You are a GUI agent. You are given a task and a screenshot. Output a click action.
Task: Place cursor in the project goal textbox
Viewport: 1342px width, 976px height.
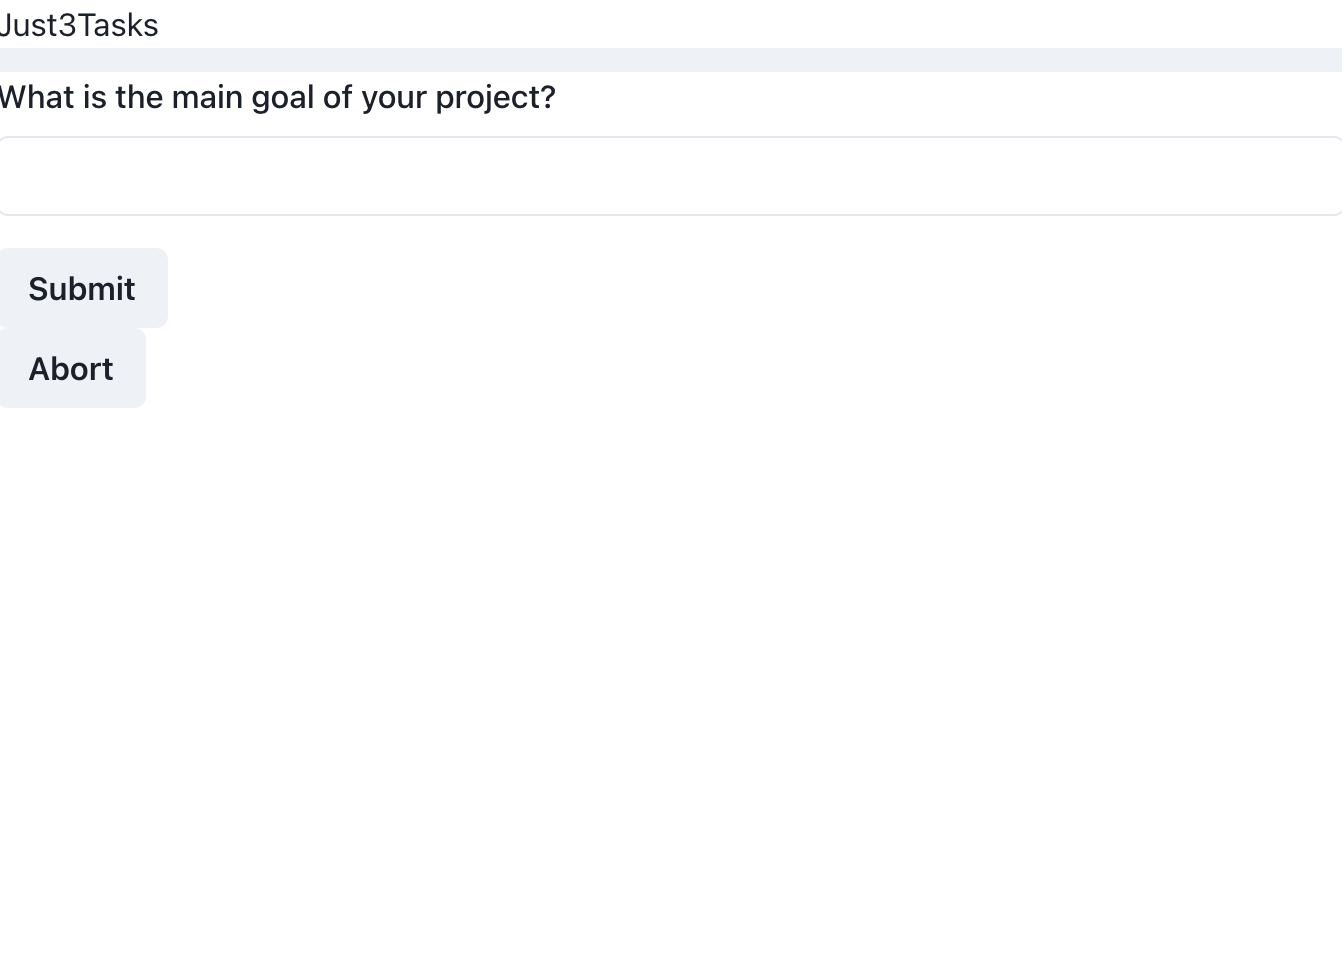(x=671, y=176)
